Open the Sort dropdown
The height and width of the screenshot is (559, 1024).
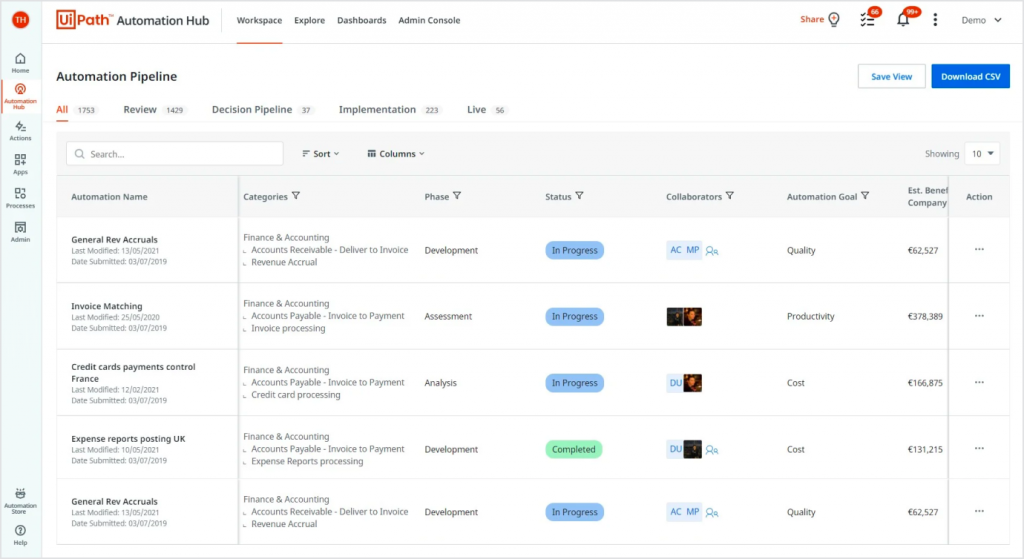321,154
